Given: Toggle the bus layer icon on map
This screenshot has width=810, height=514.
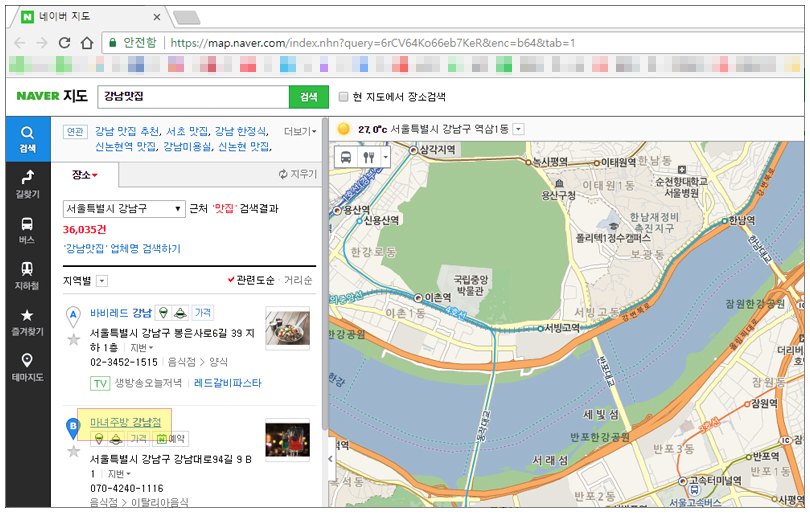Looking at the screenshot, I should (346, 157).
